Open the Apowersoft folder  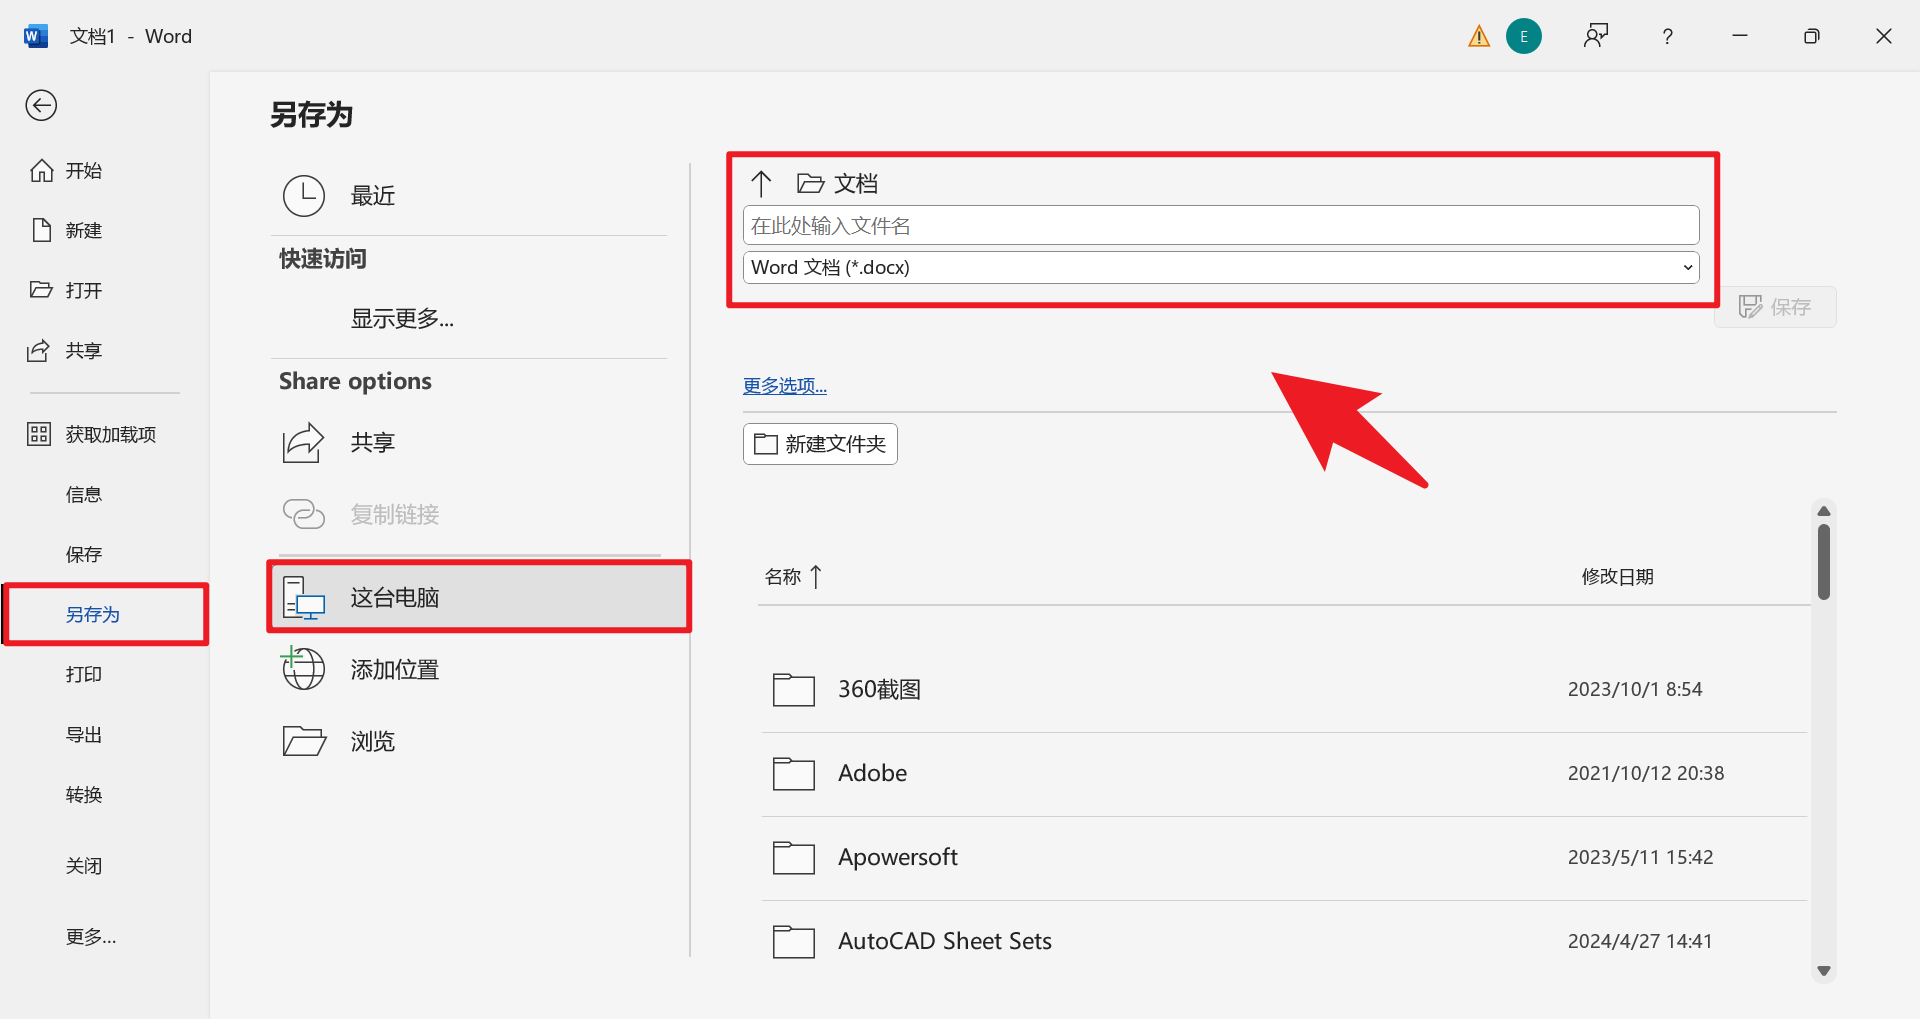coord(897,857)
